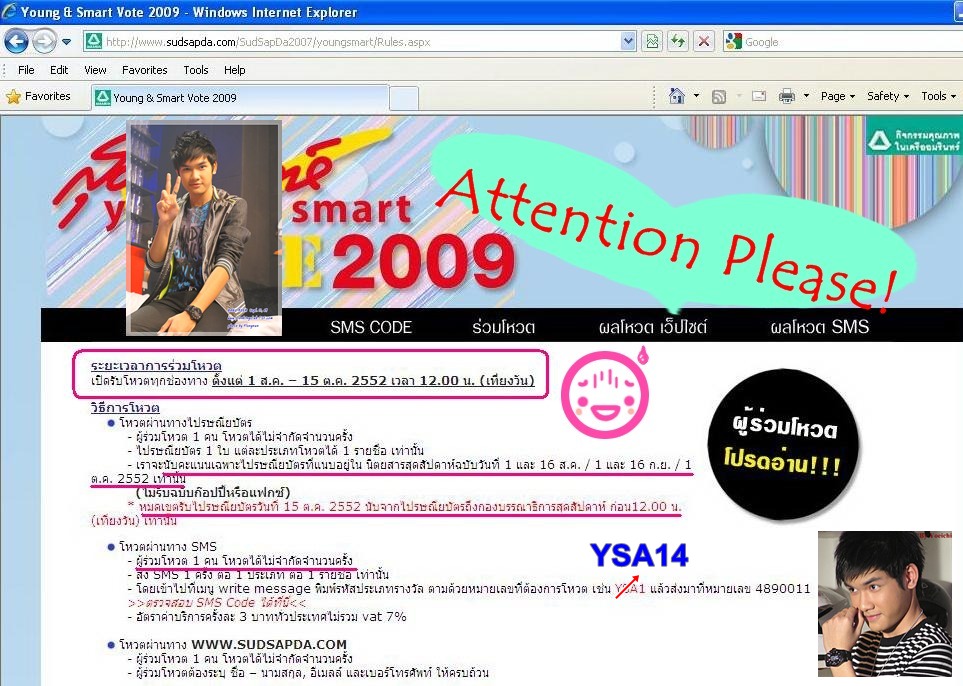This screenshot has height=686, width=963.
Task: Stop loading with the red X icon
Action: point(704,42)
